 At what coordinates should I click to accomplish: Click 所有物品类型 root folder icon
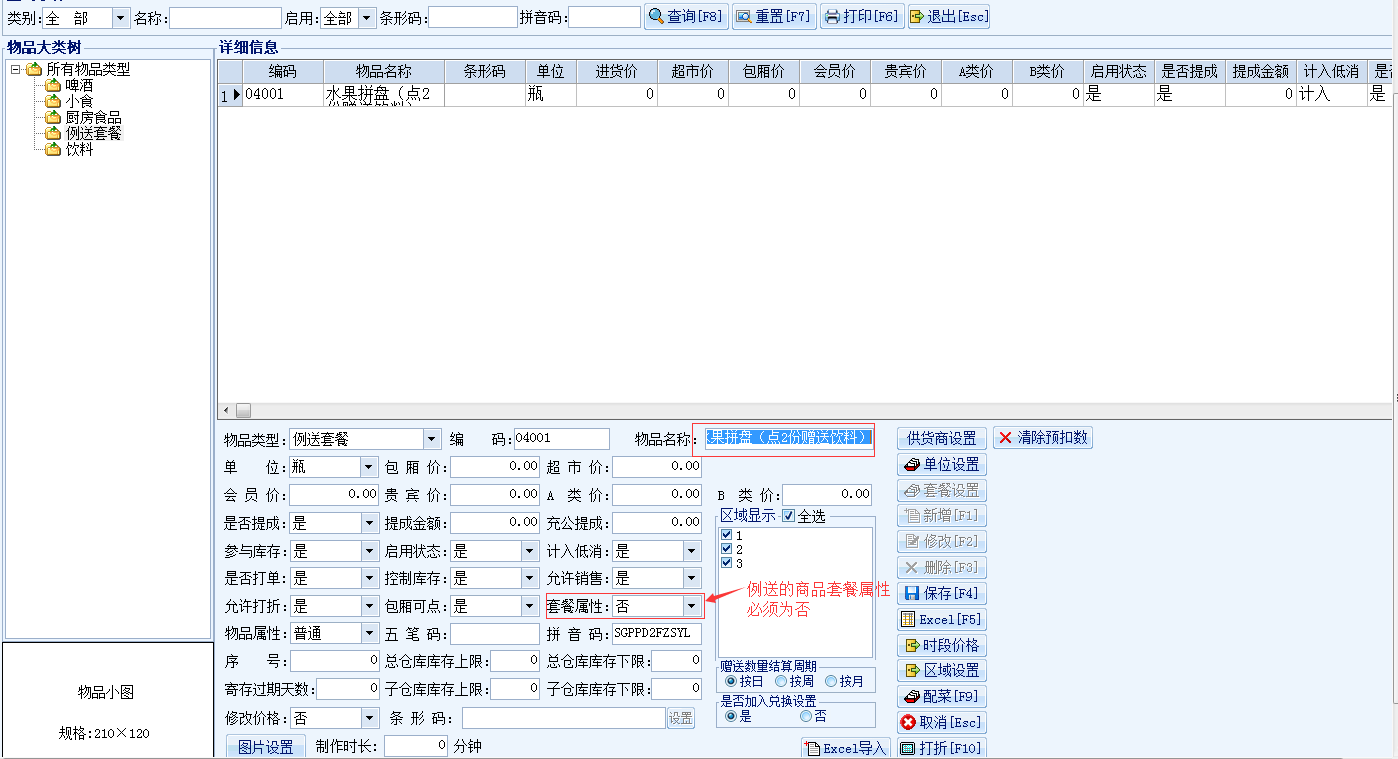pyautogui.click(x=34, y=69)
